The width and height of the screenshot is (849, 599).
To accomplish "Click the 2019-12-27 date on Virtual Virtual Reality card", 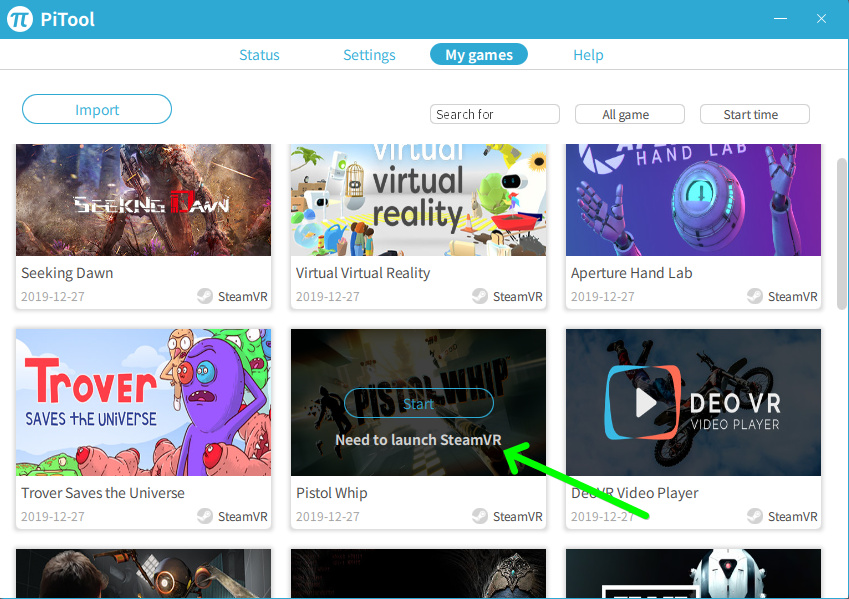I will pyautogui.click(x=328, y=297).
